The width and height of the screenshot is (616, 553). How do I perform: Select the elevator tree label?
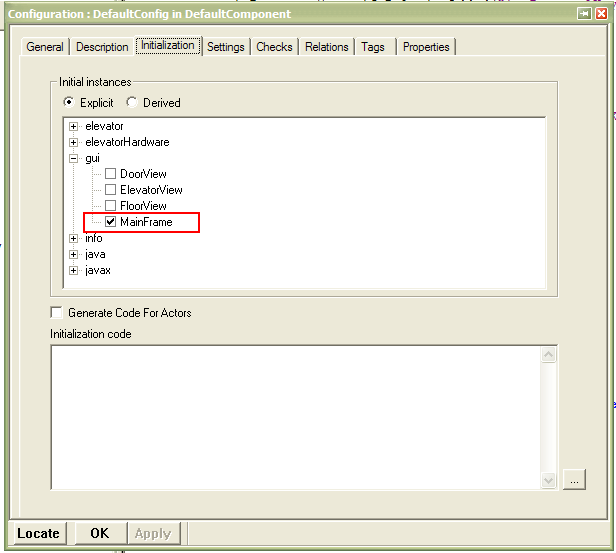(104, 126)
